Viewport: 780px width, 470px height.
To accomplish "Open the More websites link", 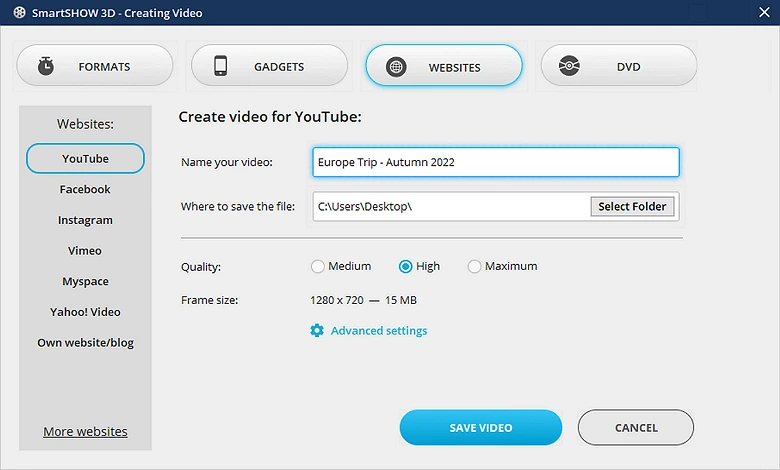I will coord(85,431).
